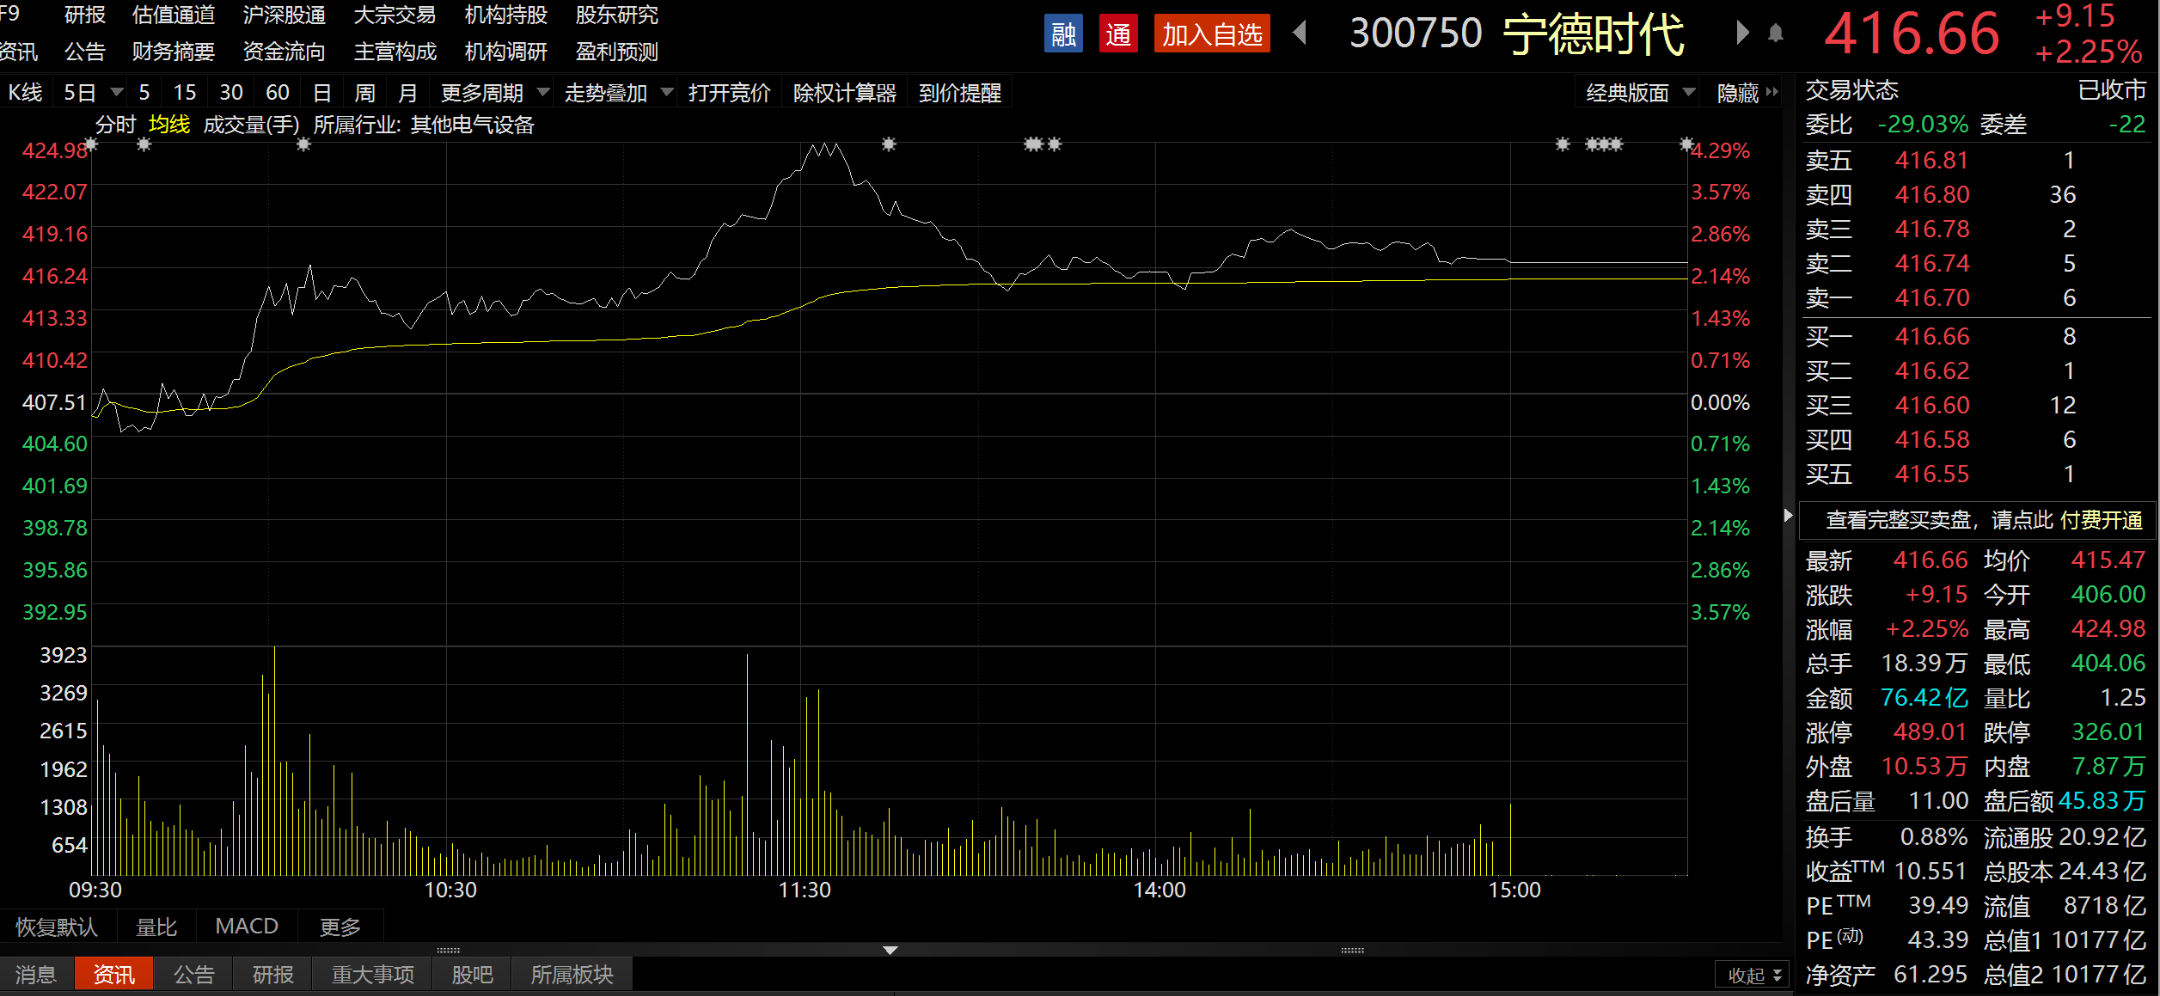Click 恢复默认 to restore defaults
The image size is (2160, 996).
(x=57, y=927)
